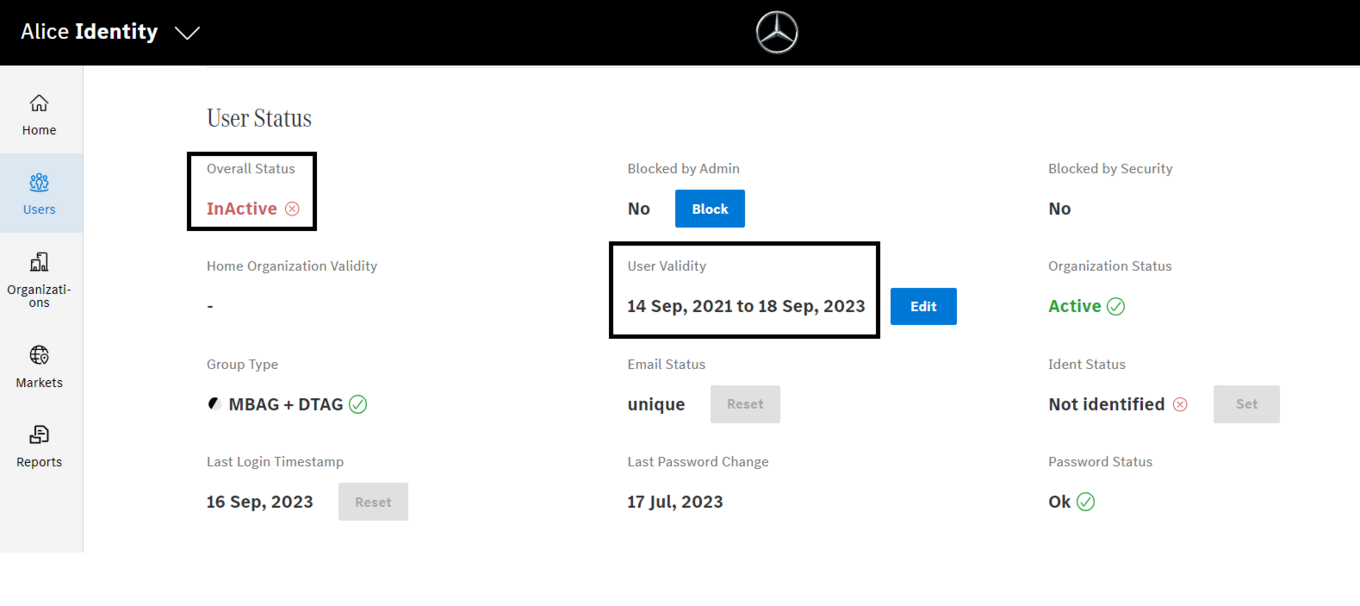Click Edit next to User Validity
This screenshot has height=606, width=1360.
923,307
